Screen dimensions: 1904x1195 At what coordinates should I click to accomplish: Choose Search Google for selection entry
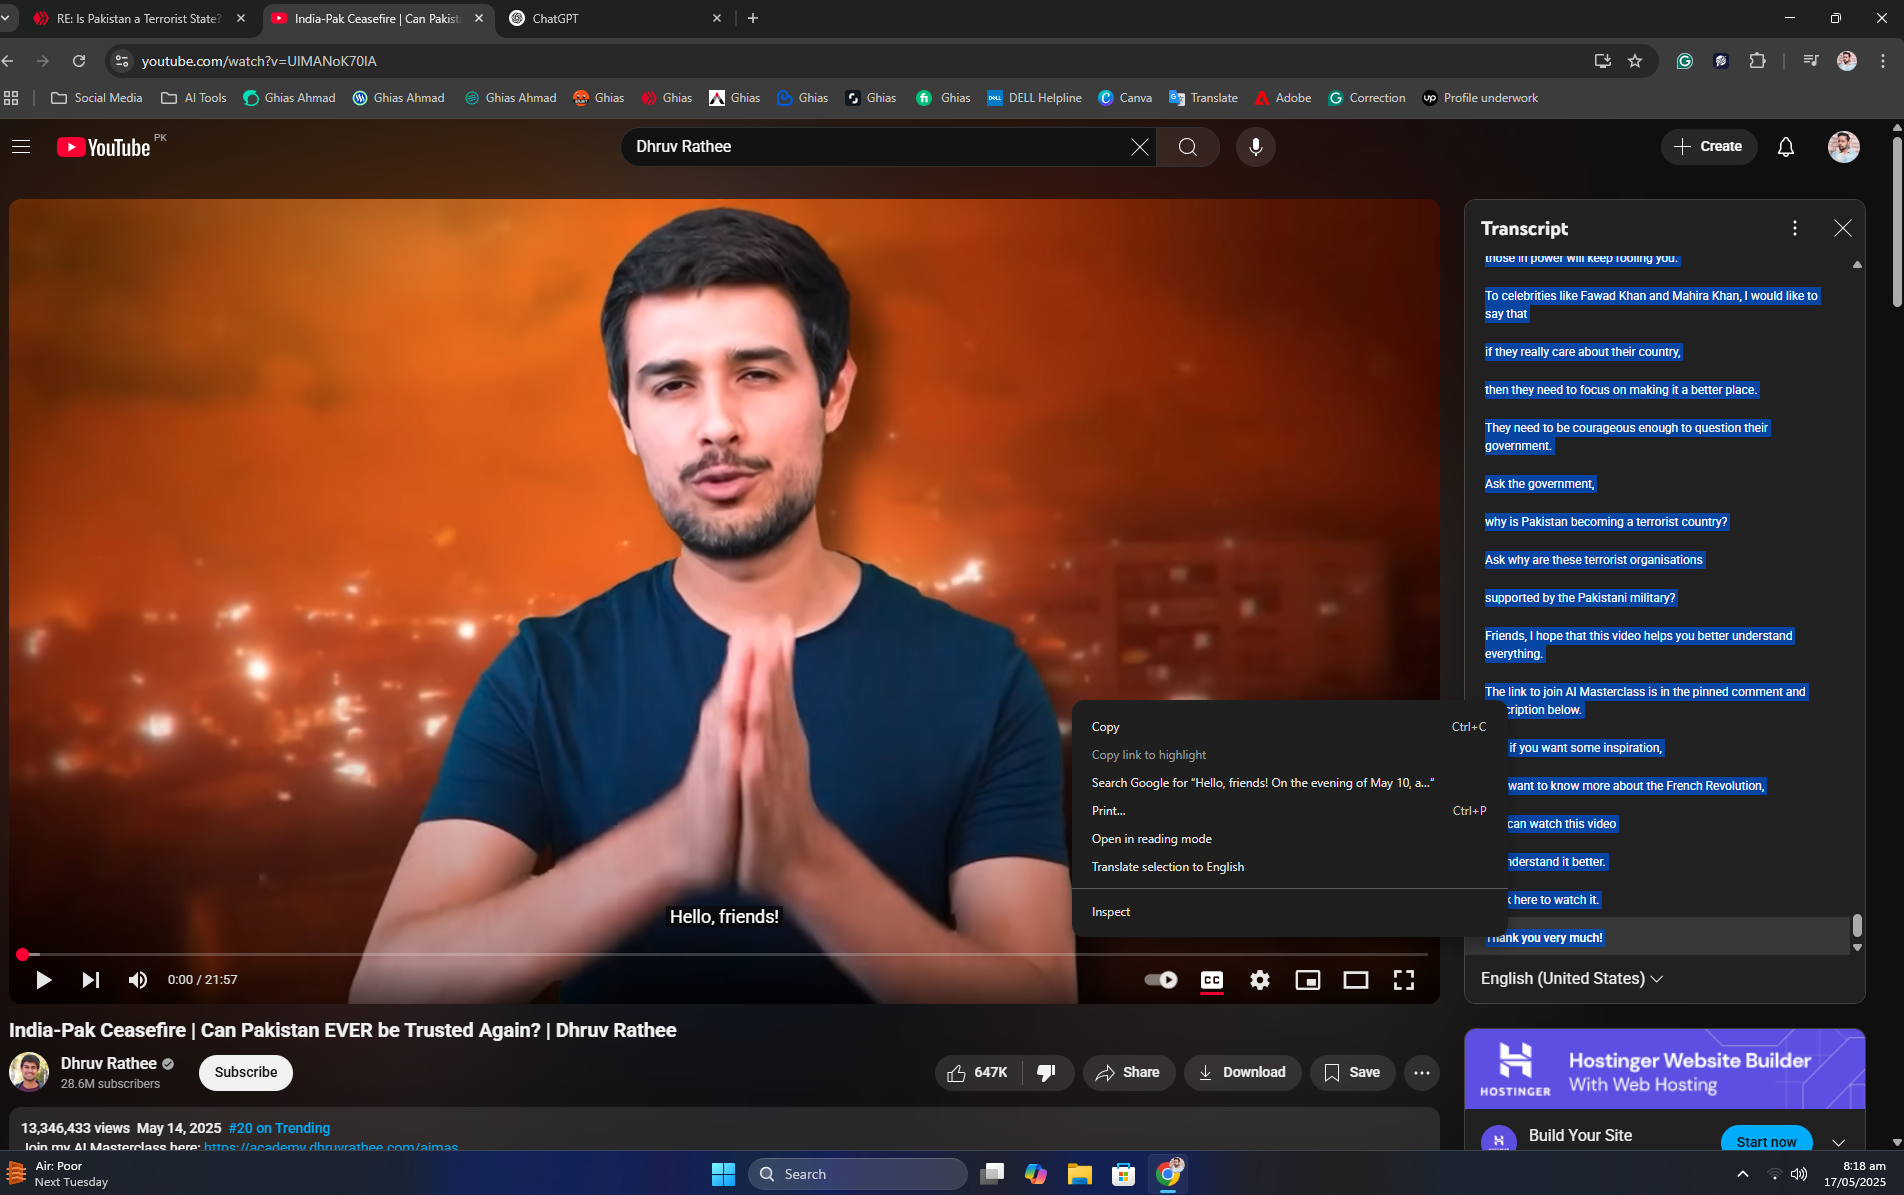tap(1288, 783)
